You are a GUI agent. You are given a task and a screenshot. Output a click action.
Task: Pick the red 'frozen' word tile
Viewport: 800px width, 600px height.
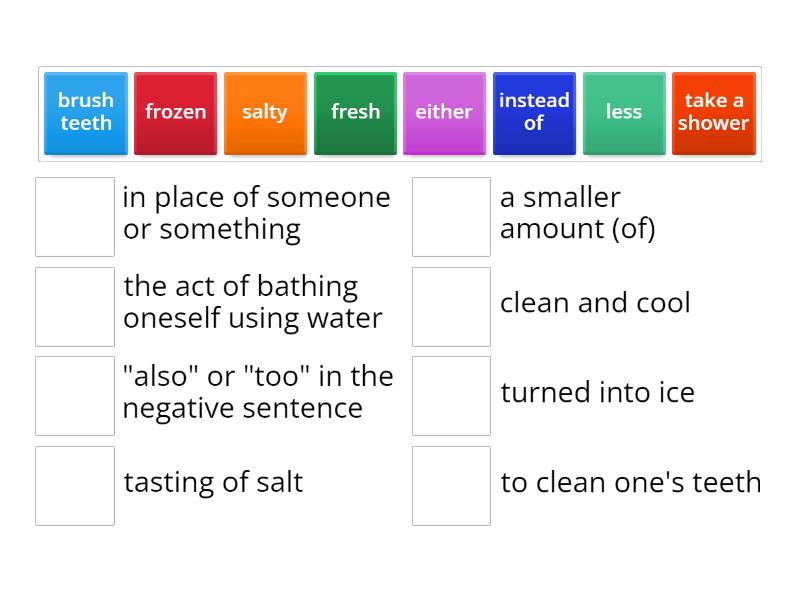(175, 112)
